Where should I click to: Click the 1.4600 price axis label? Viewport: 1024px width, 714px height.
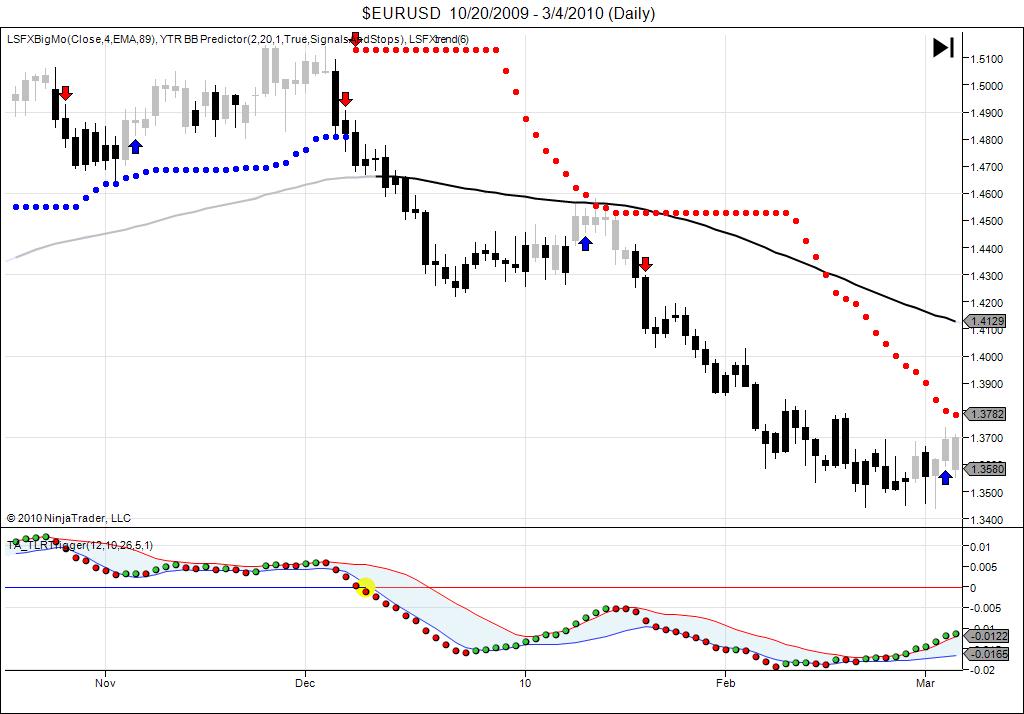987,194
